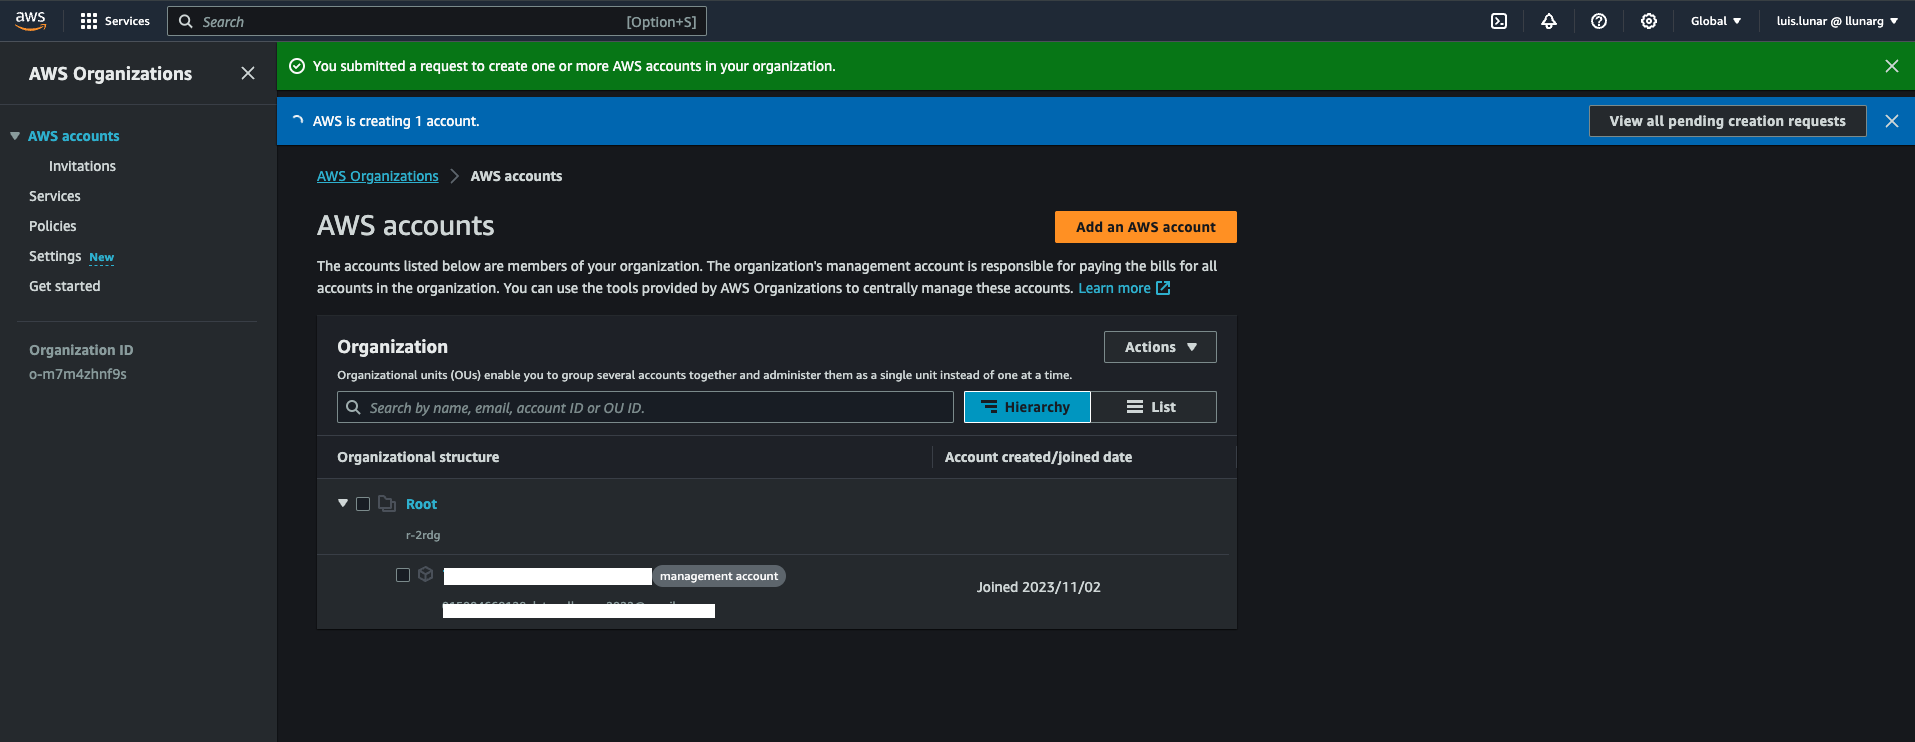The width and height of the screenshot is (1915, 742).
Task: Open the luis.lunar account menu
Action: point(1837,21)
